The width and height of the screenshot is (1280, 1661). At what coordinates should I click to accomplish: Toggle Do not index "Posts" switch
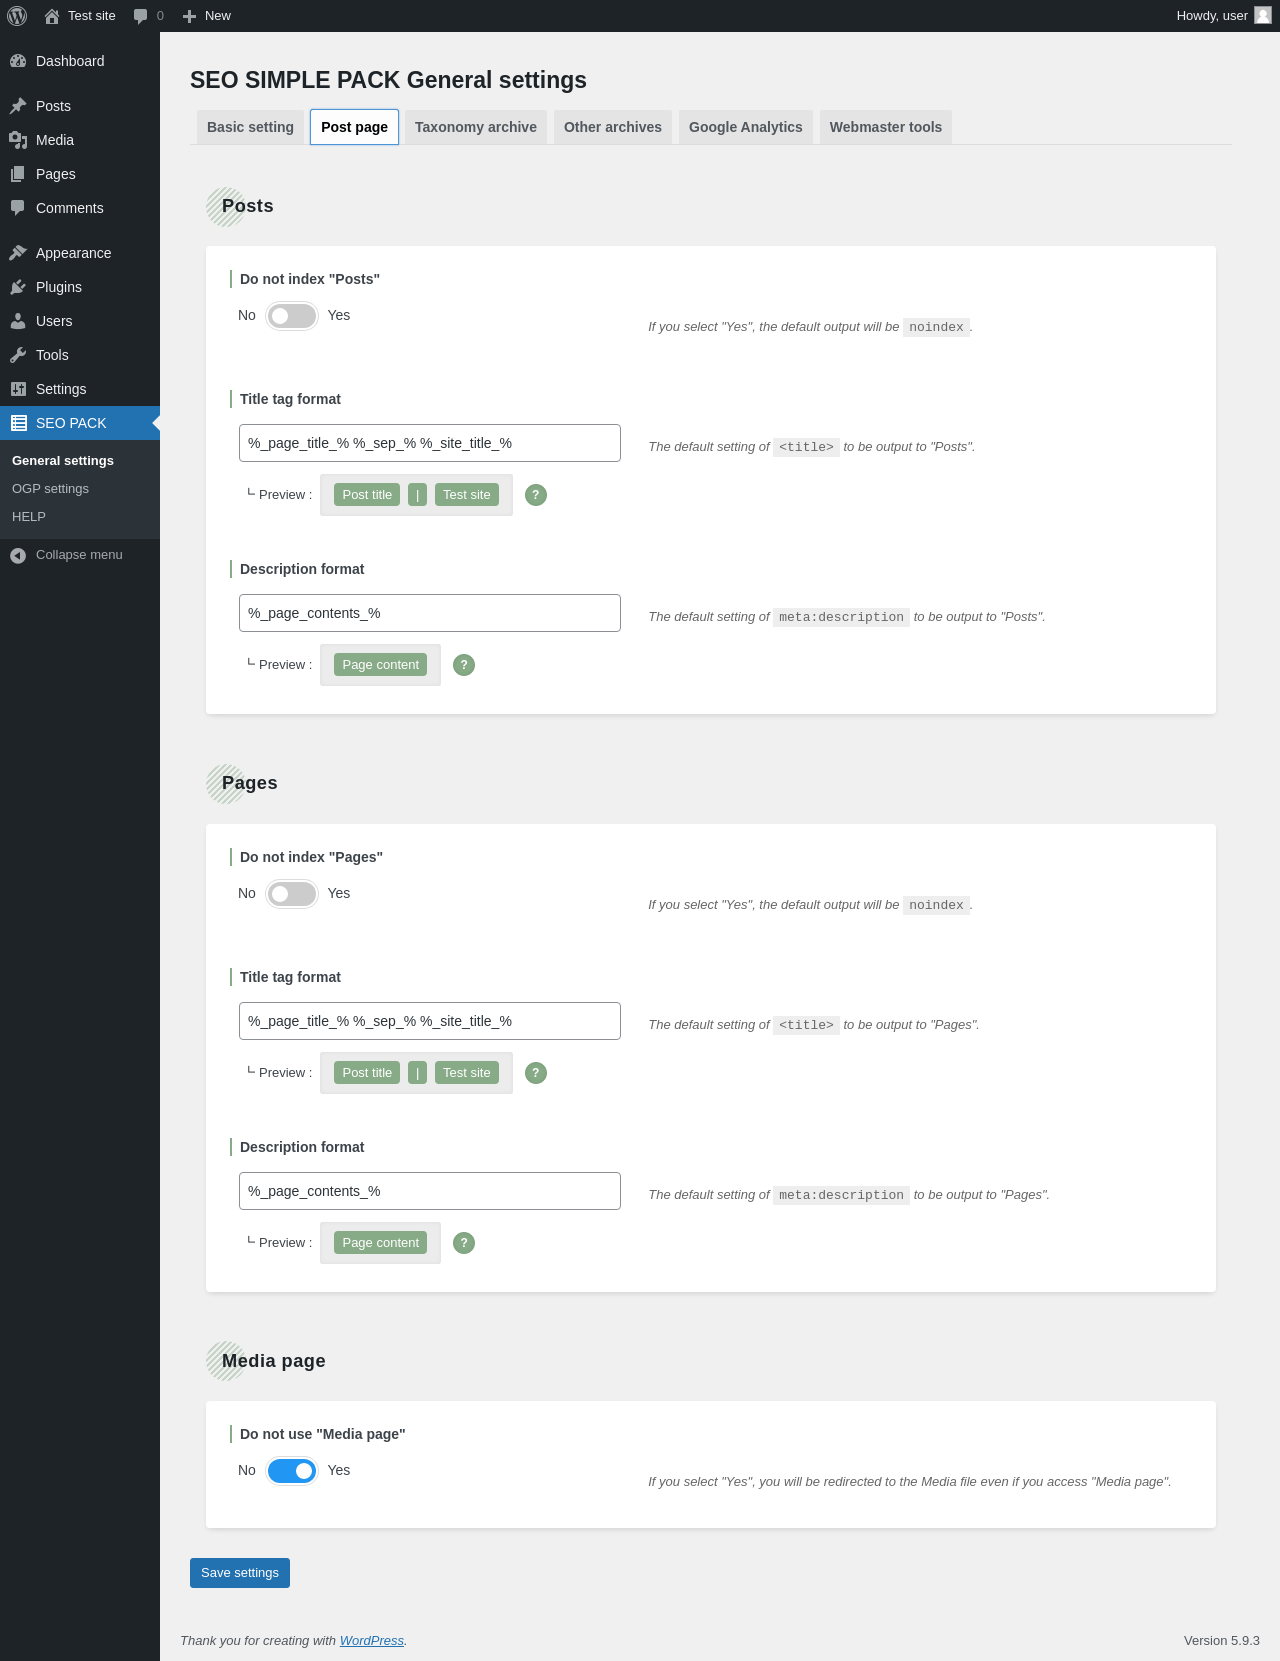pyautogui.click(x=292, y=316)
